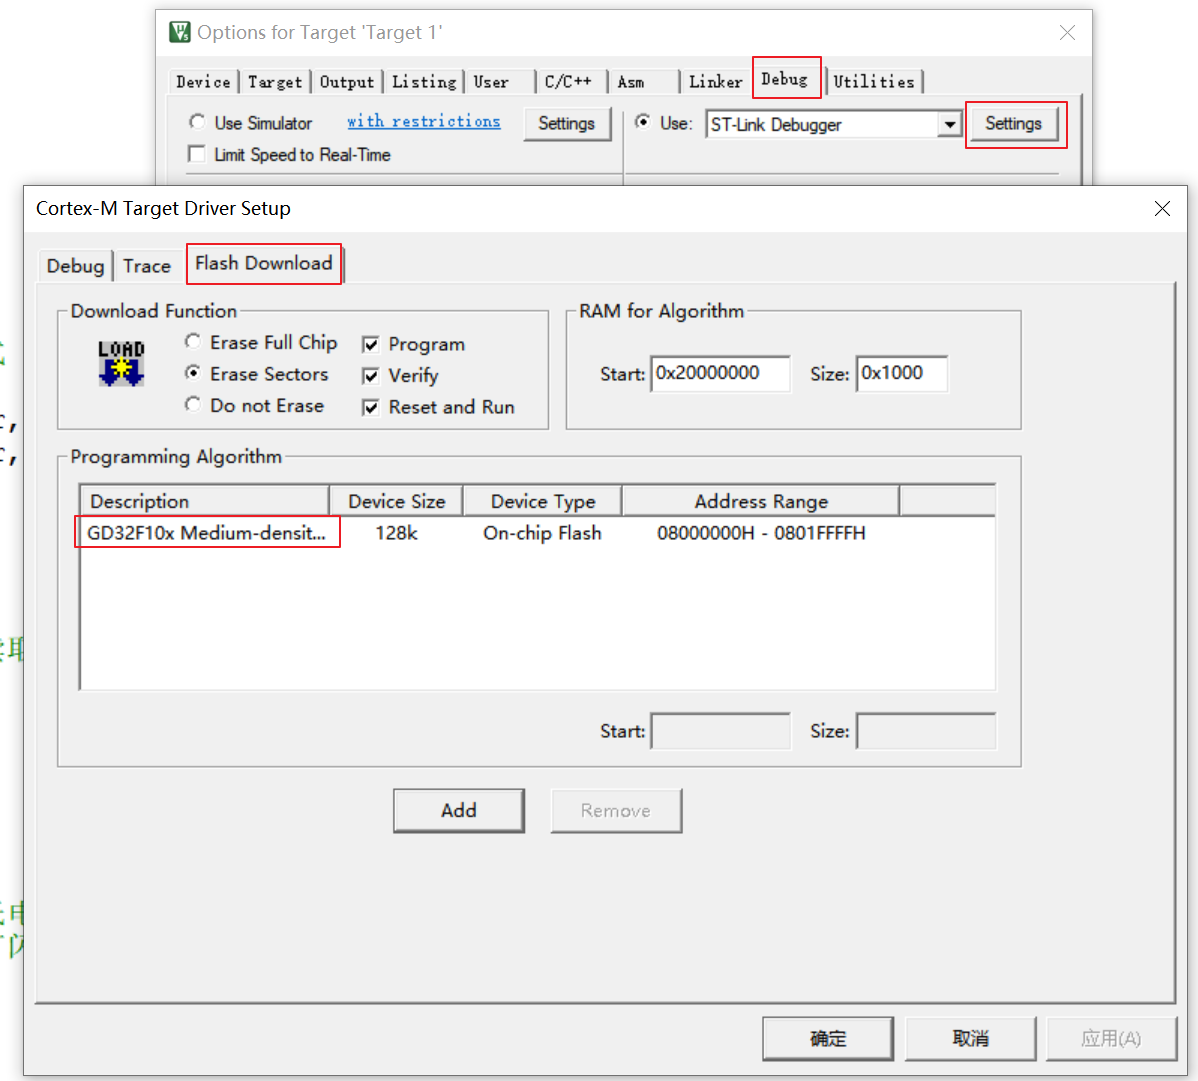
Task: Click the Device Size column header
Action: click(x=396, y=501)
